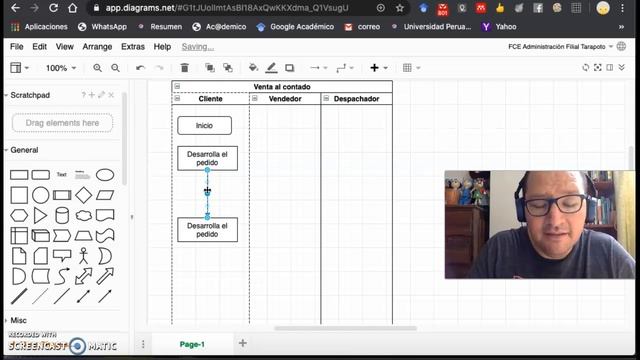The height and width of the screenshot is (360, 640).
Task: Bring selection to front icon
Action: (x=210, y=68)
